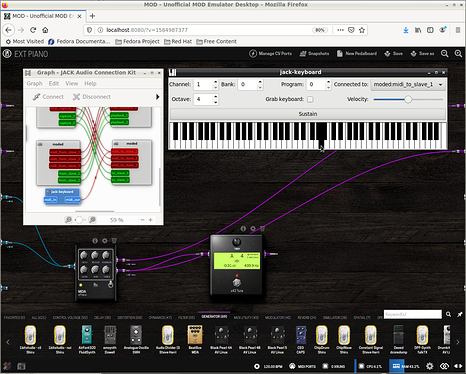Open Red Hat bookmark folder

point(178,41)
